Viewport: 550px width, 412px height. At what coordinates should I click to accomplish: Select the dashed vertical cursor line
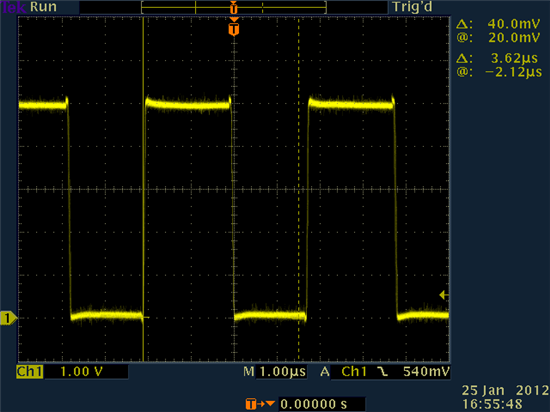pos(299,189)
